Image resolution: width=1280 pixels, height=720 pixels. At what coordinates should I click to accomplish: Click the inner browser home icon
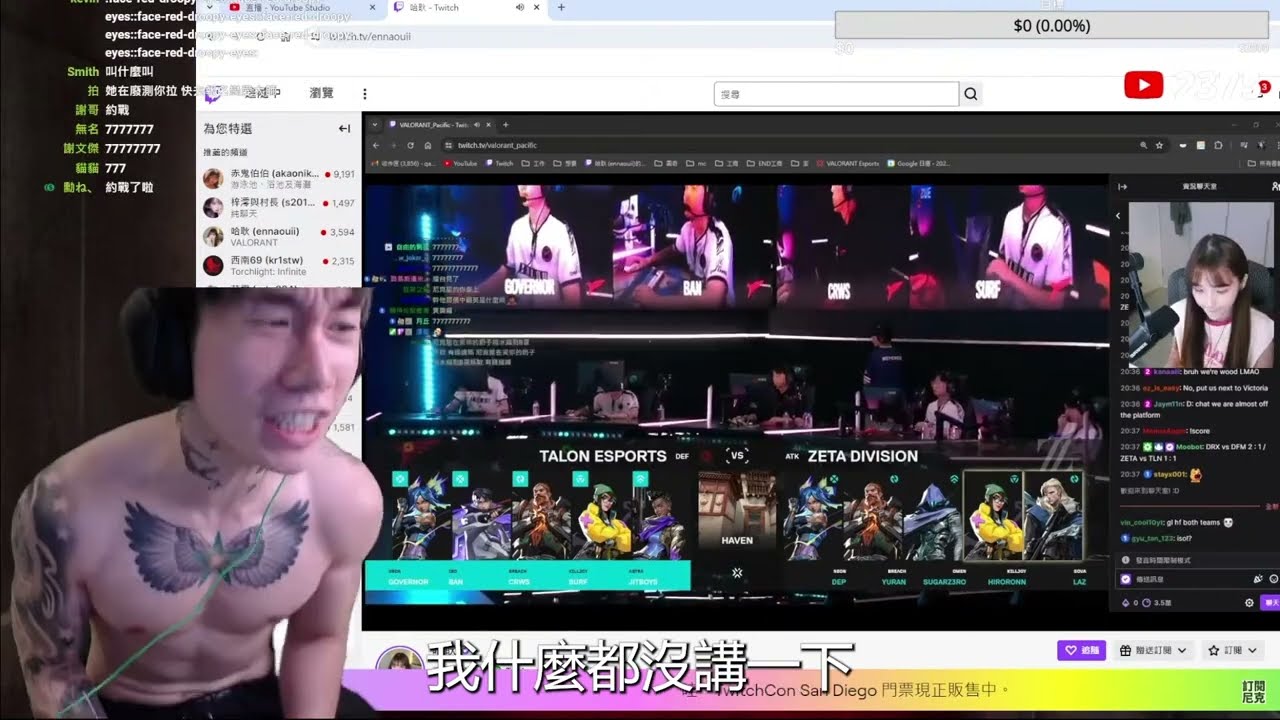pyautogui.click(x=428, y=145)
